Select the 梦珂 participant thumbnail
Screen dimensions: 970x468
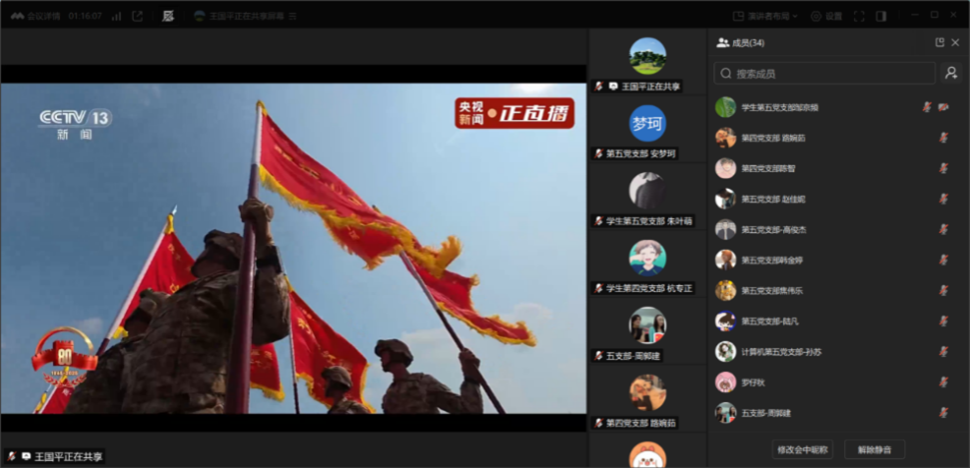point(647,125)
